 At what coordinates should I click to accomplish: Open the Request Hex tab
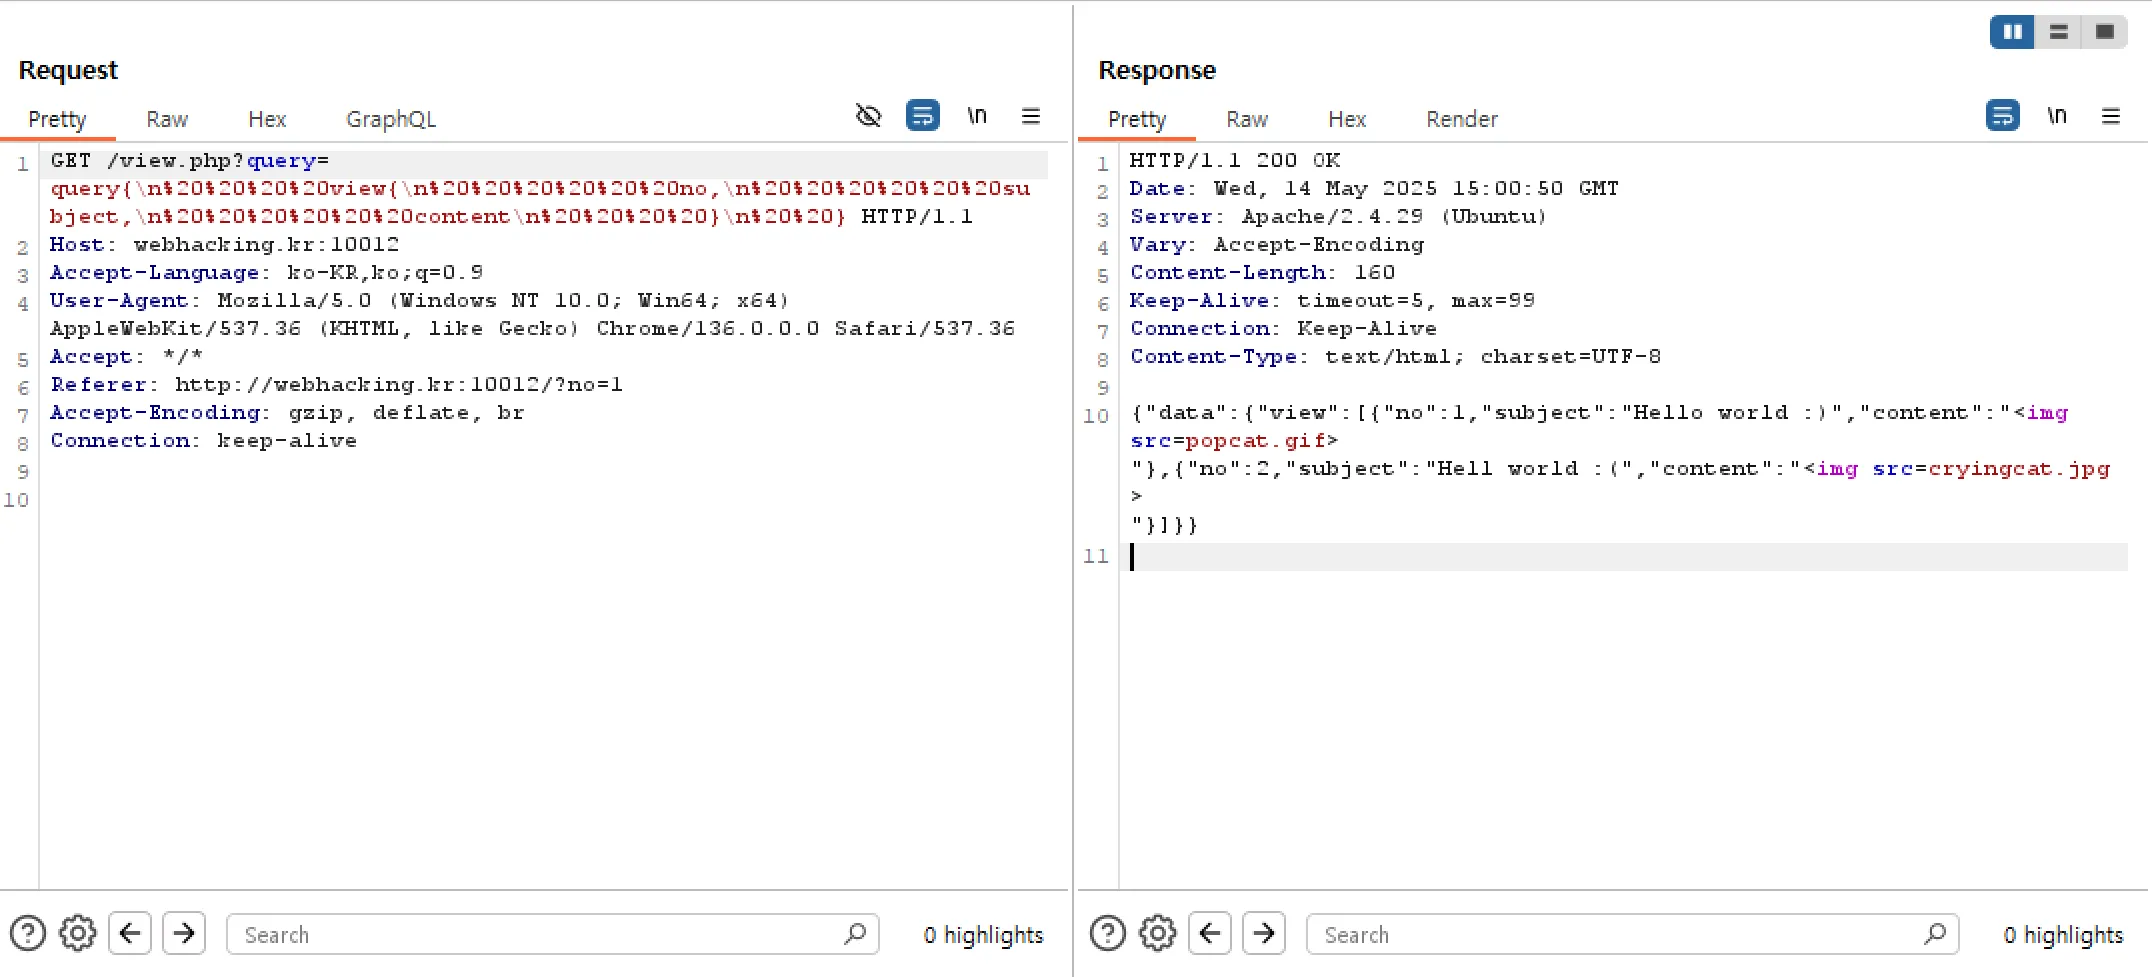coord(267,119)
